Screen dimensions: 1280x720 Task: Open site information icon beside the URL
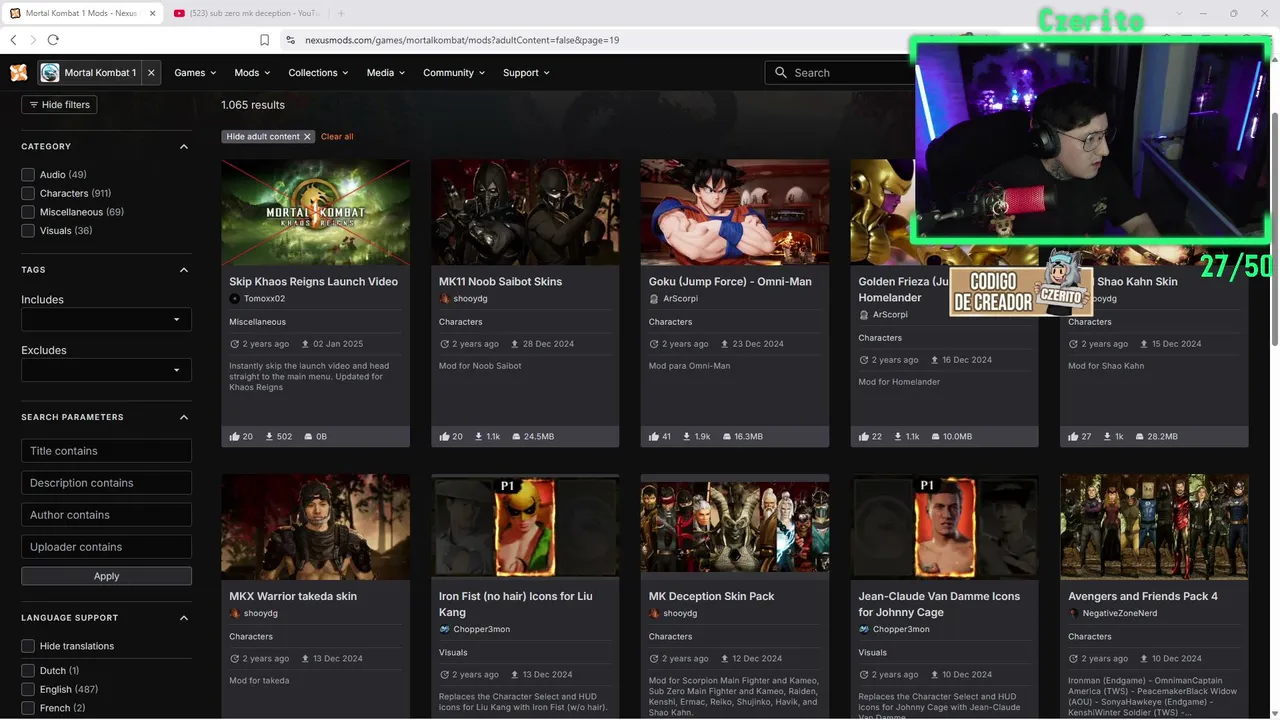tap(291, 40)
